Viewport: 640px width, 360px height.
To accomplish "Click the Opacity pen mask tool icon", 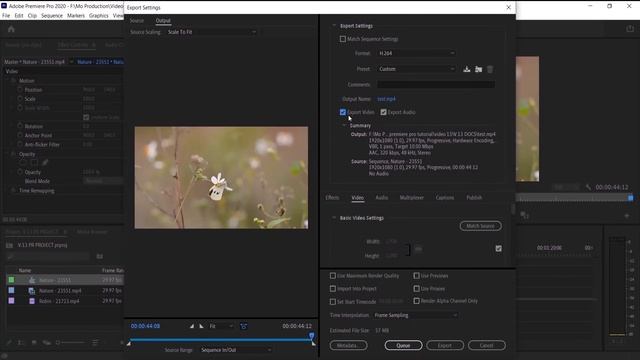I will click(45, 162).
